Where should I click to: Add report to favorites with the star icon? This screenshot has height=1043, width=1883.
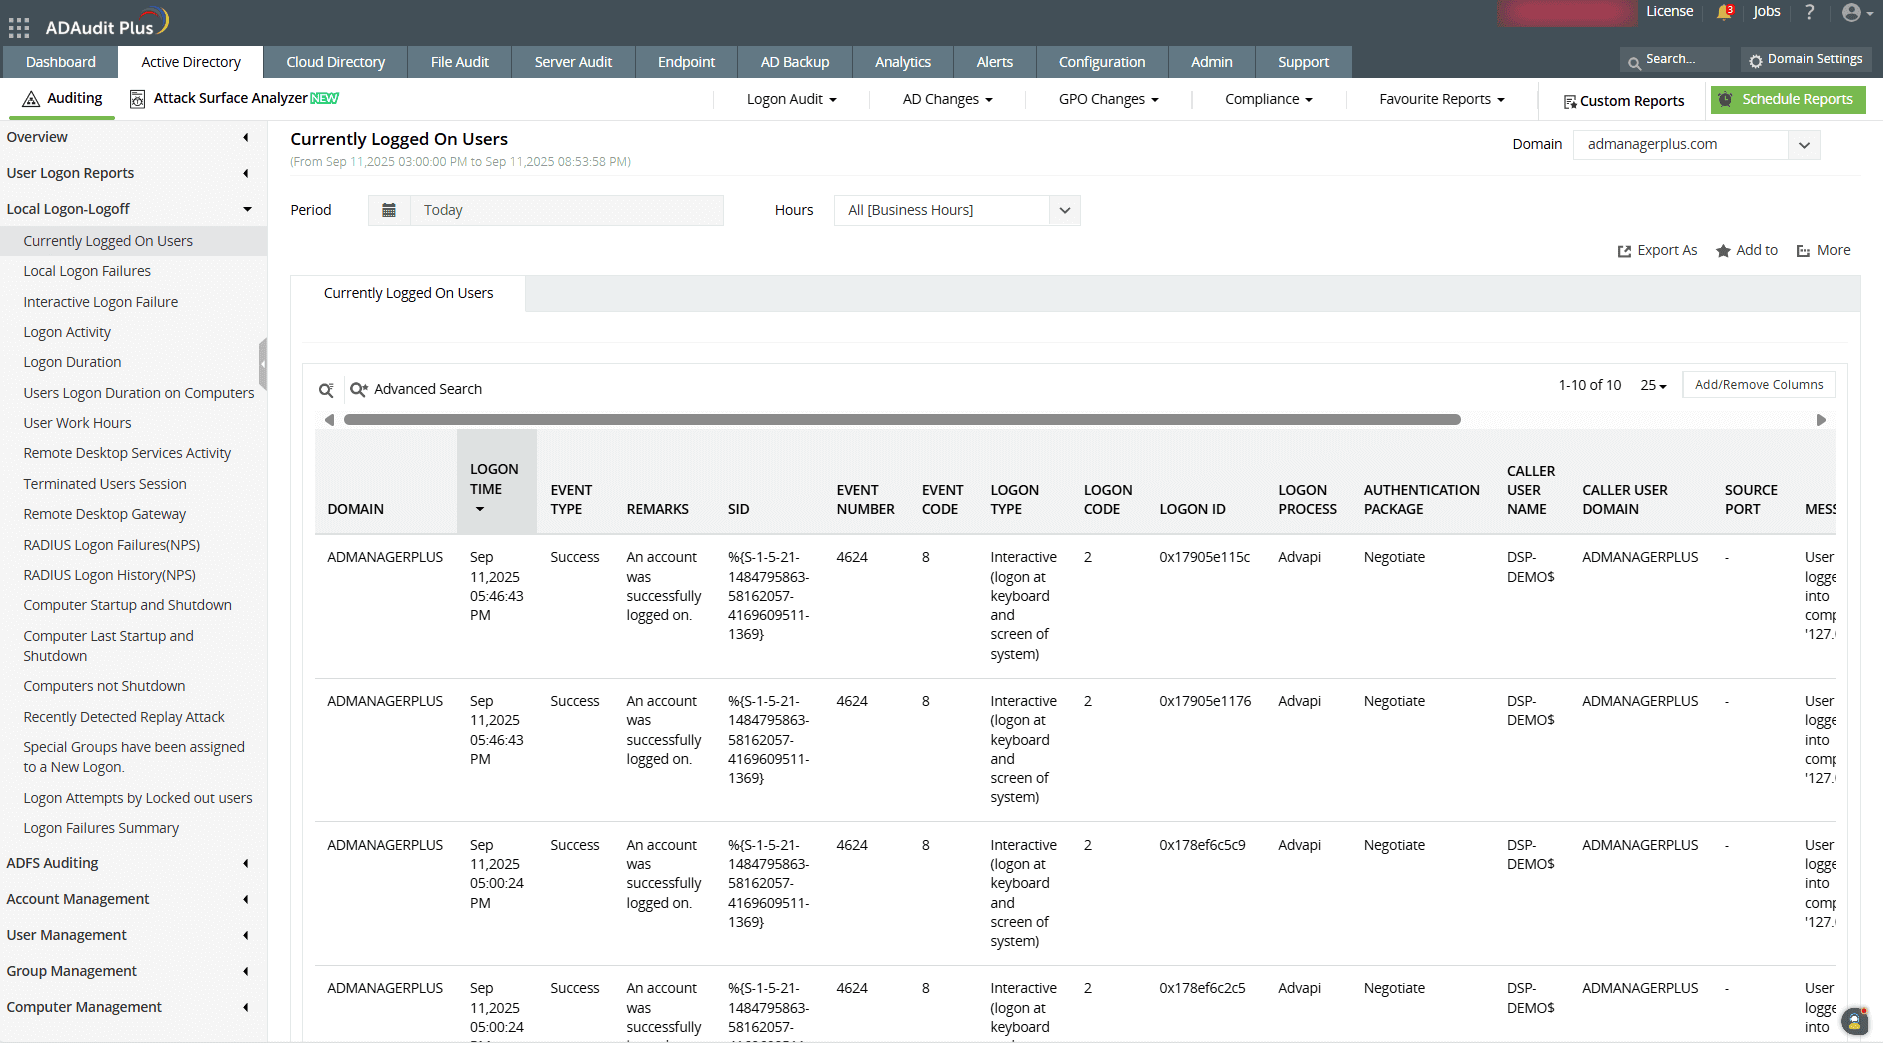tap(1722, 250)
